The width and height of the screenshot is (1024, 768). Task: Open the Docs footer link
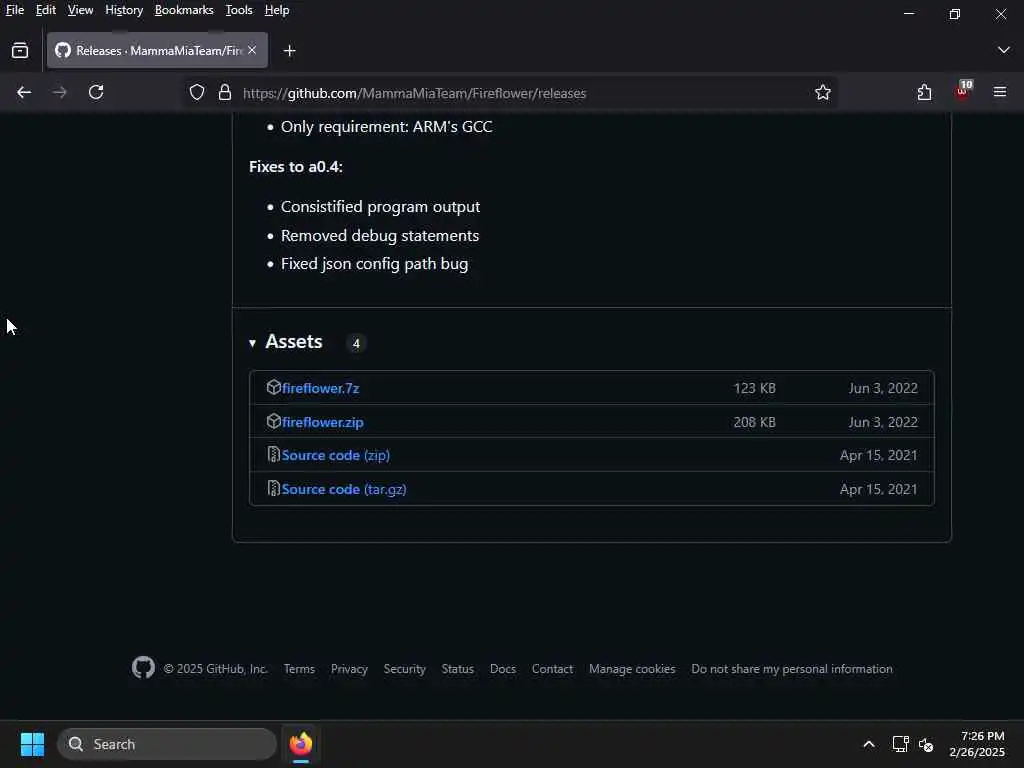503,669
